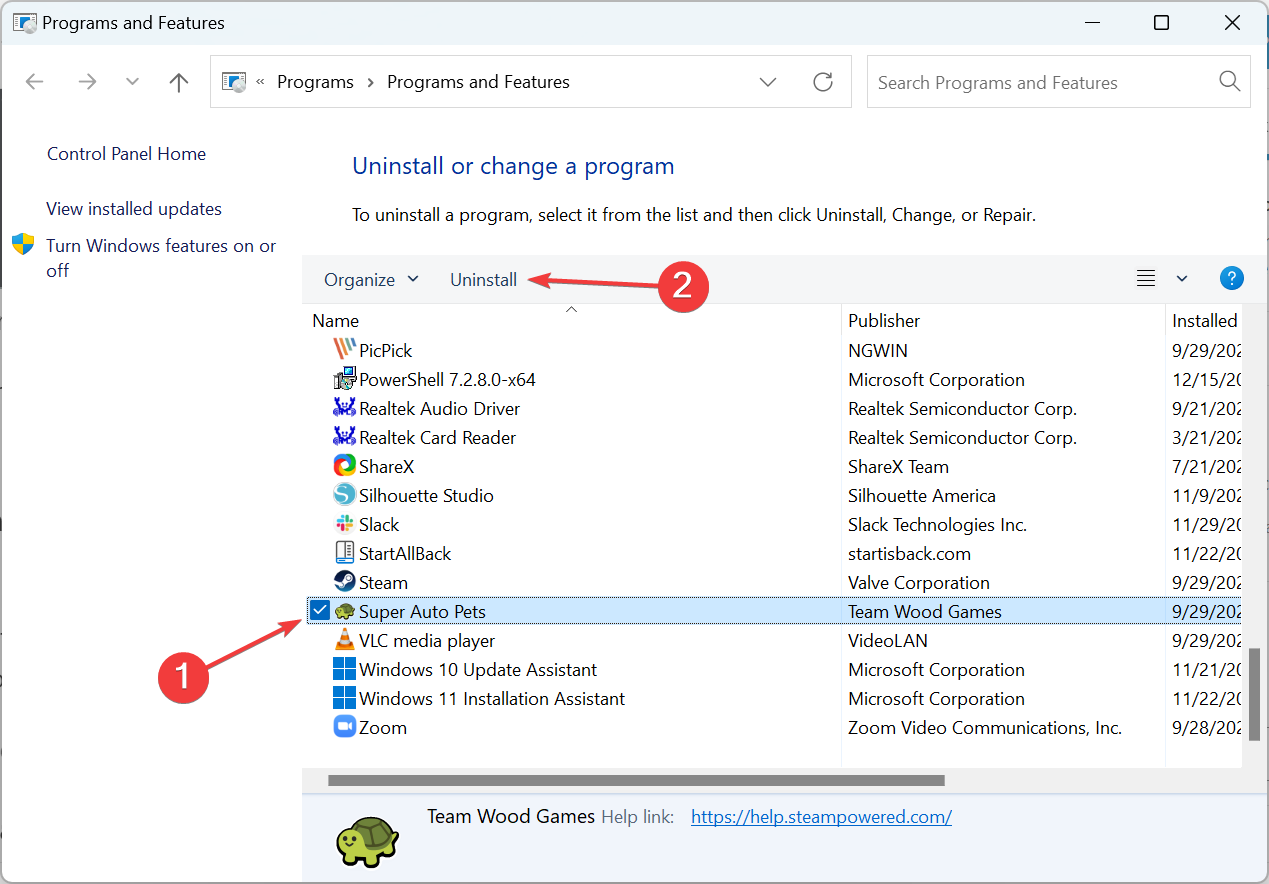Select the Zoom list row name
1269x884 pixels.
pos(383,727)
